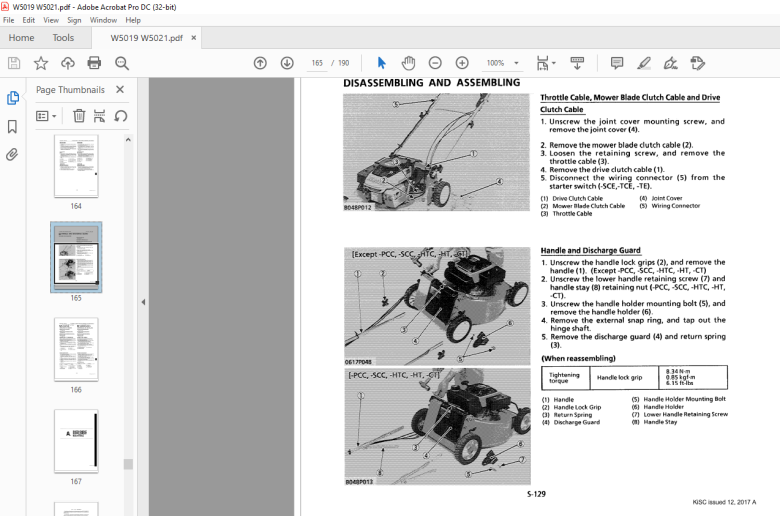The width and height of the screenshot is (780, 516).
Task: Switch to the Tools tab
Action: point(63,38)
